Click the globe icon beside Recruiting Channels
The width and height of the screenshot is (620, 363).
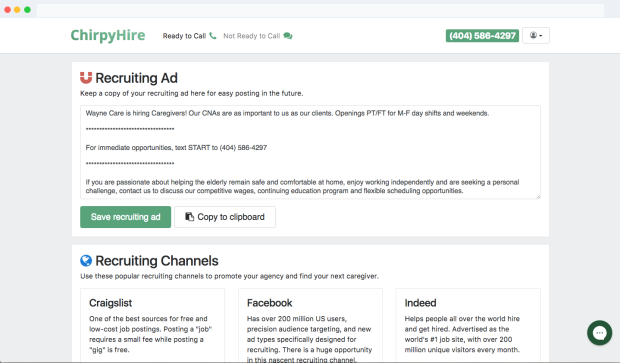[86, 261]
